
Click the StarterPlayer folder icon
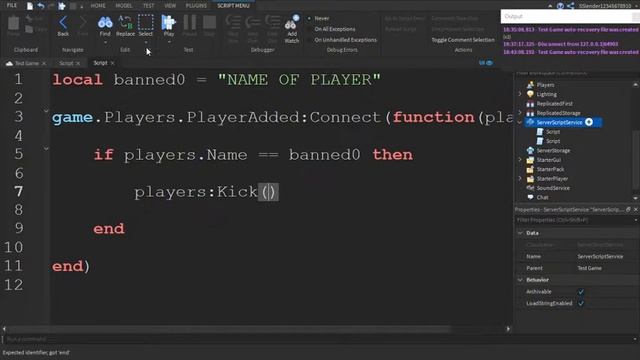pyautogui.click(x=530, y=179)
